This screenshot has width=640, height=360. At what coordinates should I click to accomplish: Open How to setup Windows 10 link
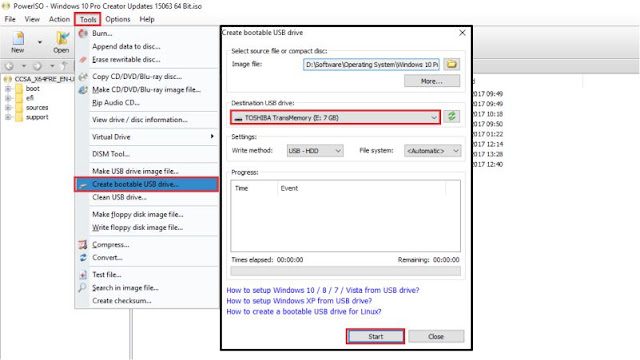coord(322,290)
